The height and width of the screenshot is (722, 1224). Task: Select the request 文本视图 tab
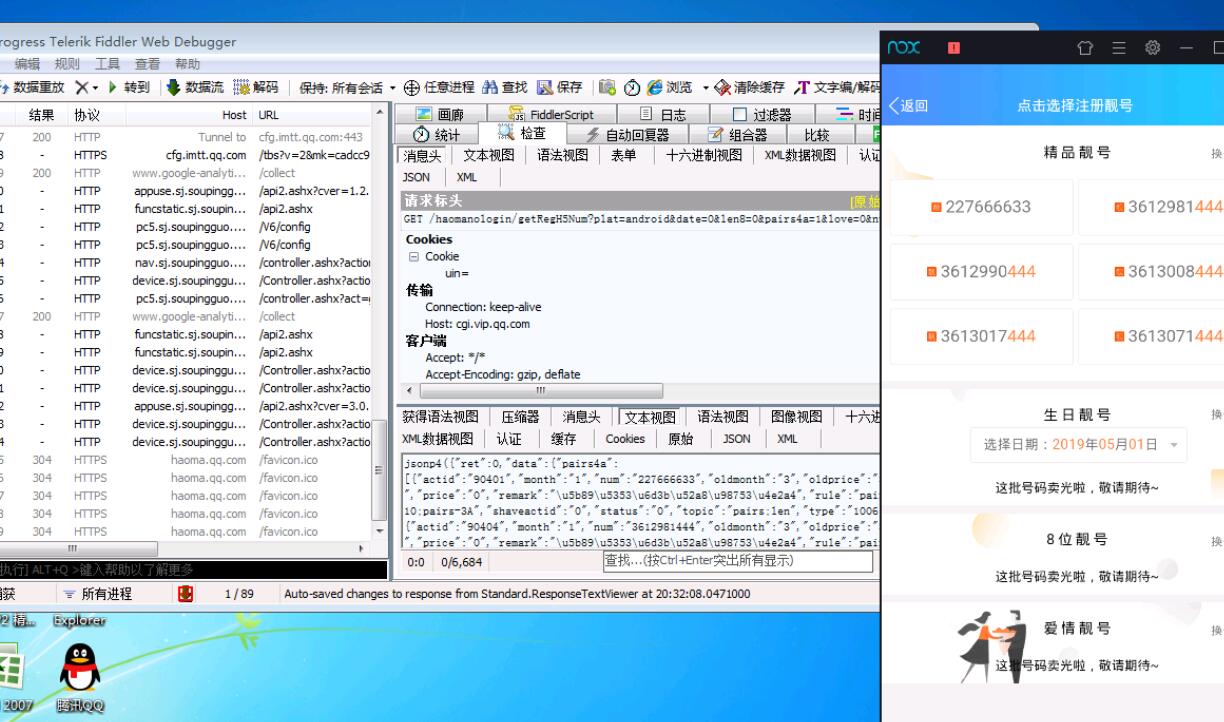pyautogui.click(x=488, y=155)
